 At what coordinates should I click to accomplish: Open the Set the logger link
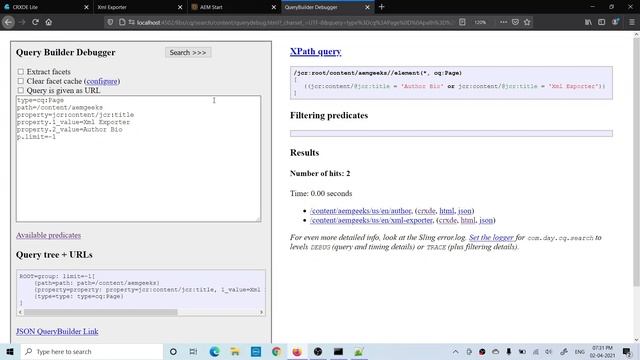tap(491, 237)
